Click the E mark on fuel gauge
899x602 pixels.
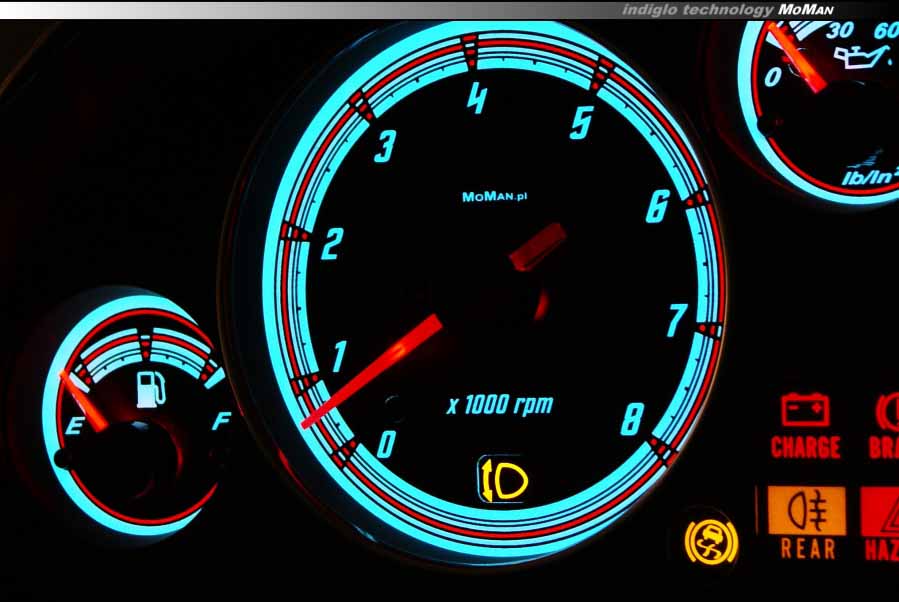click(x=73, y=428)
